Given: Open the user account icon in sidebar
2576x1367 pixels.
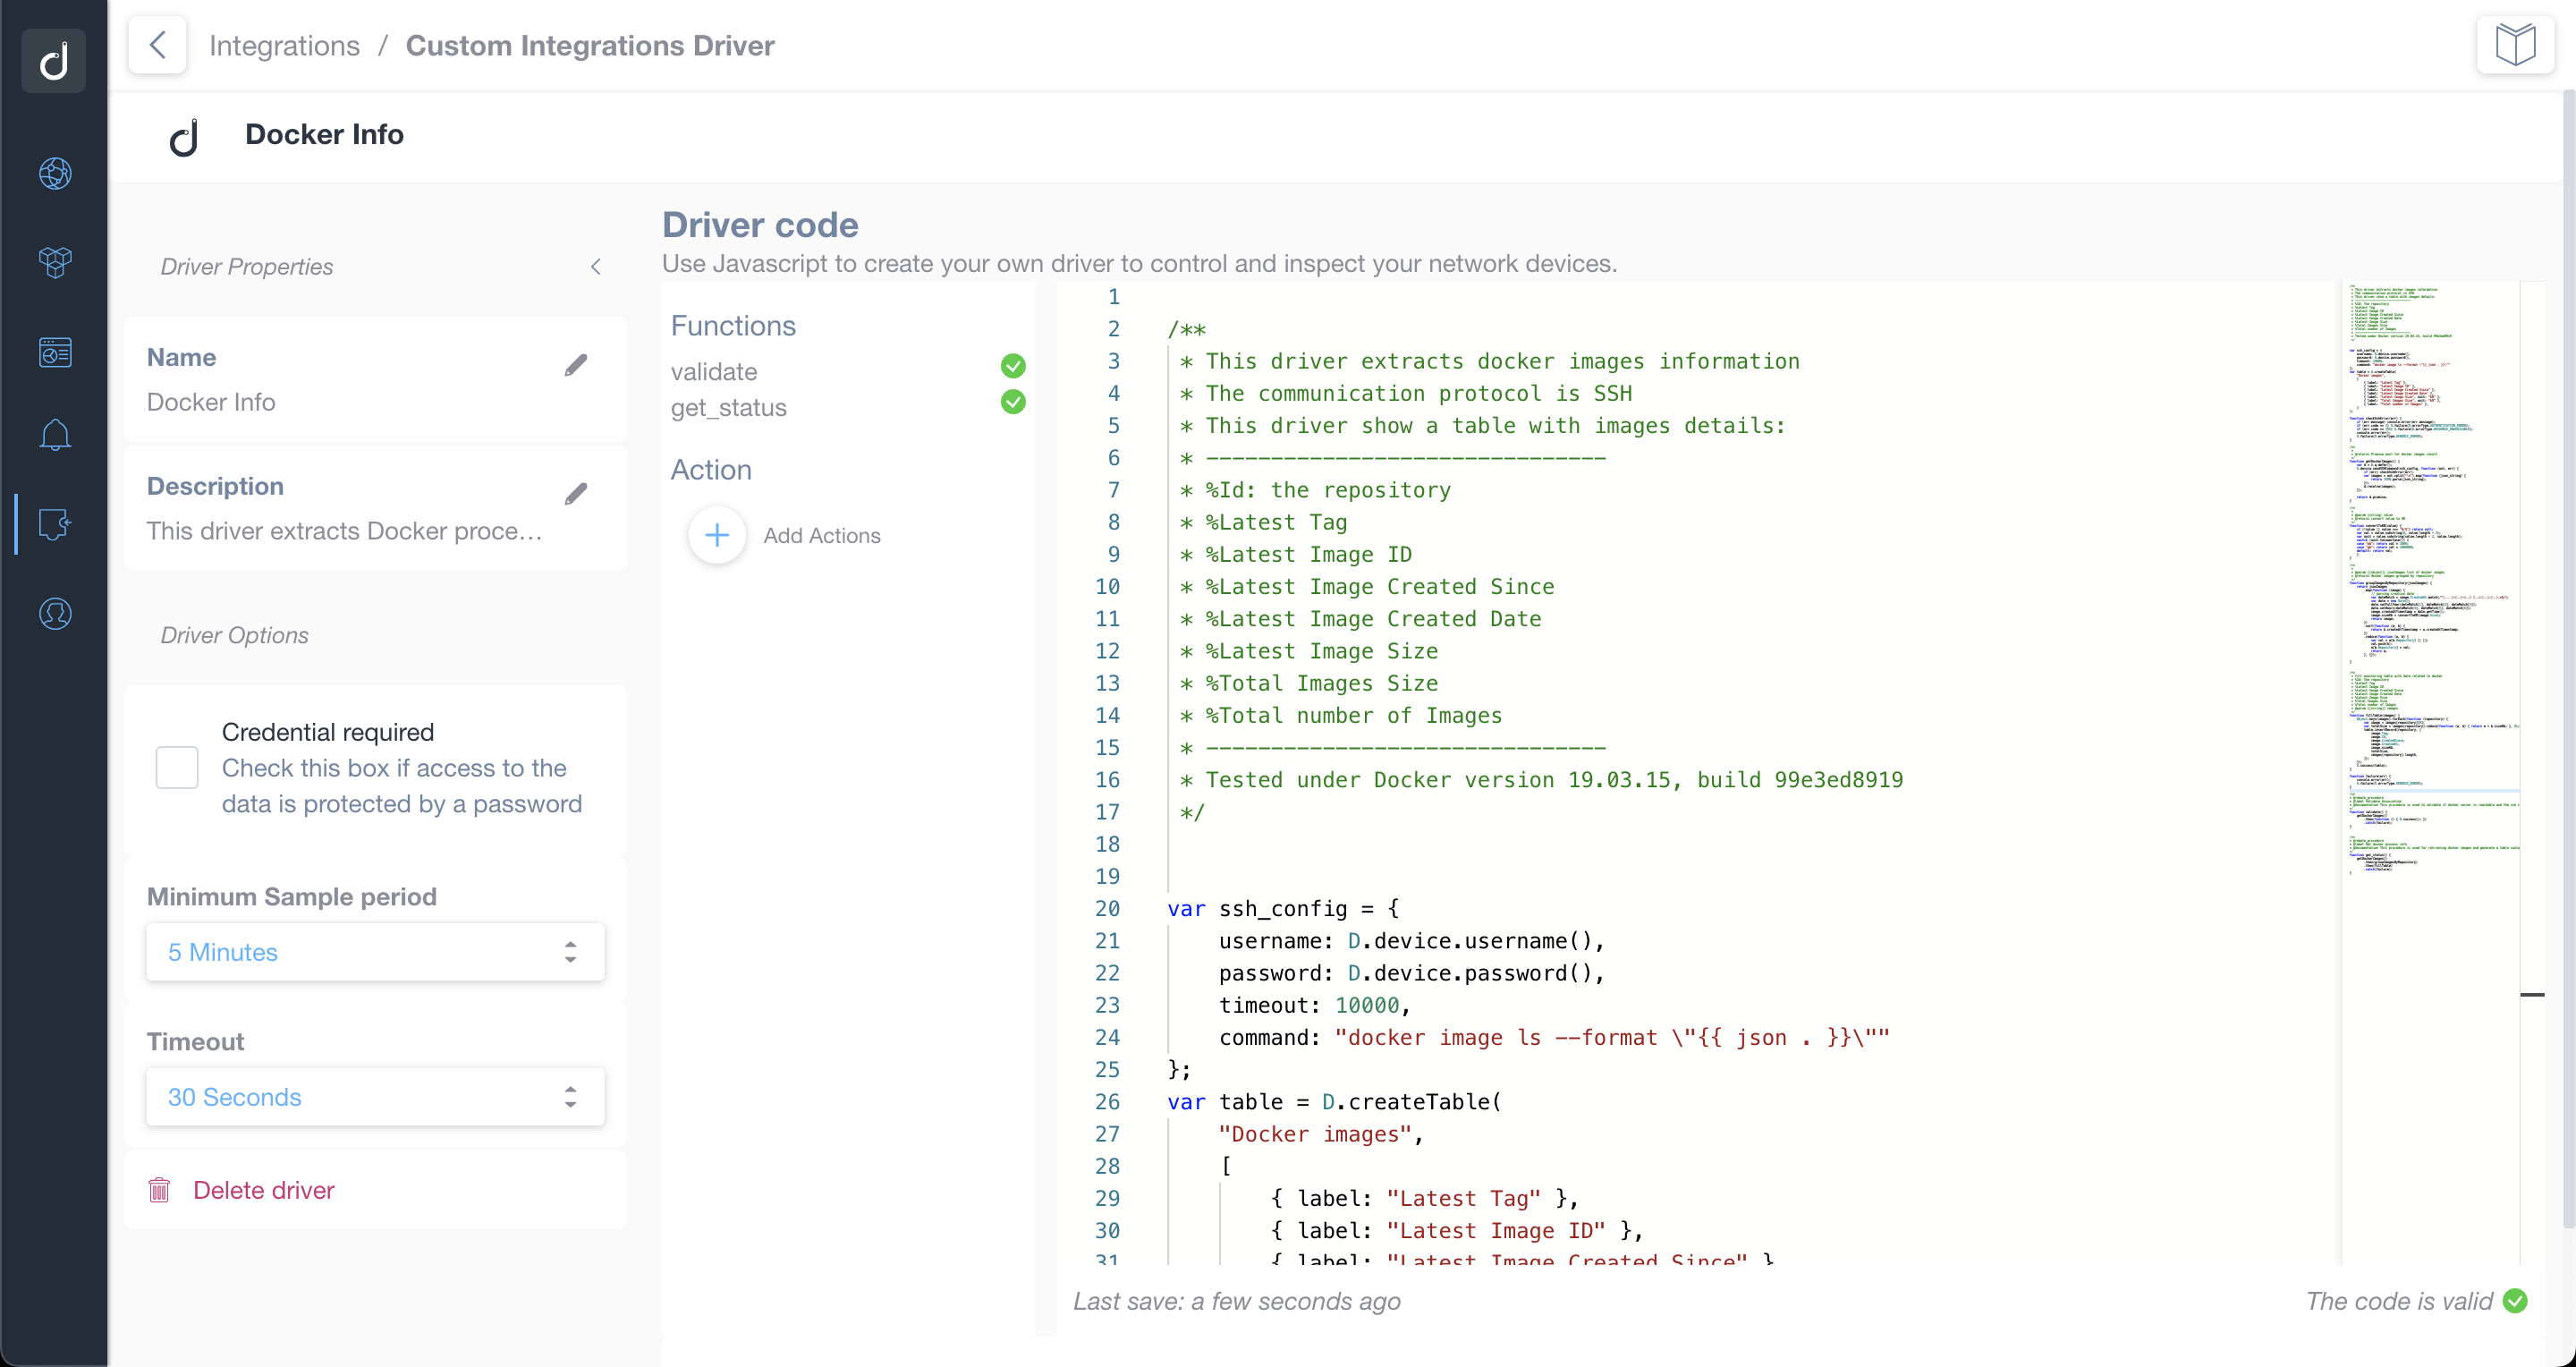Looking at the screenshot, I should (x=55, y=613).
